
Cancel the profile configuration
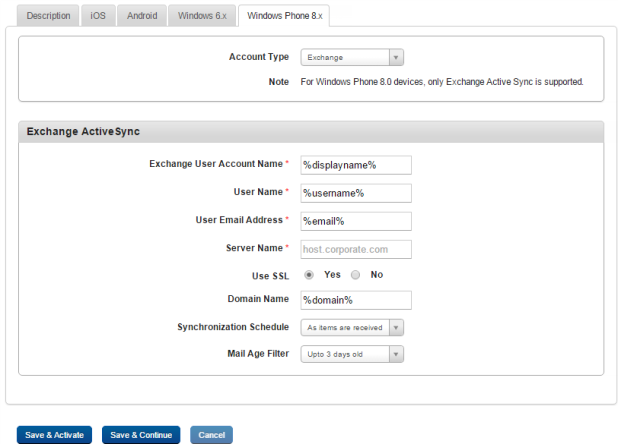[211, 435]
